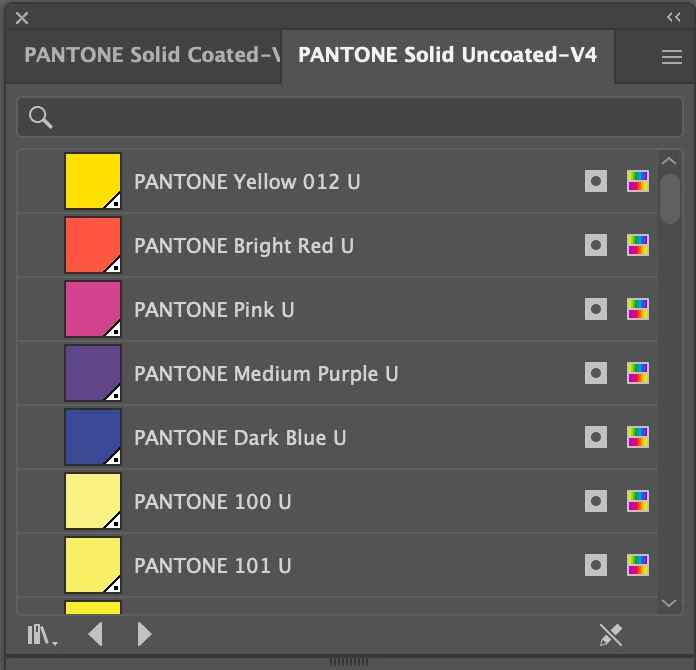The width and height of the screenshot is (696, 670).
Task: Click the disabled edit swatch pencil icon
Action: point(610,633)
